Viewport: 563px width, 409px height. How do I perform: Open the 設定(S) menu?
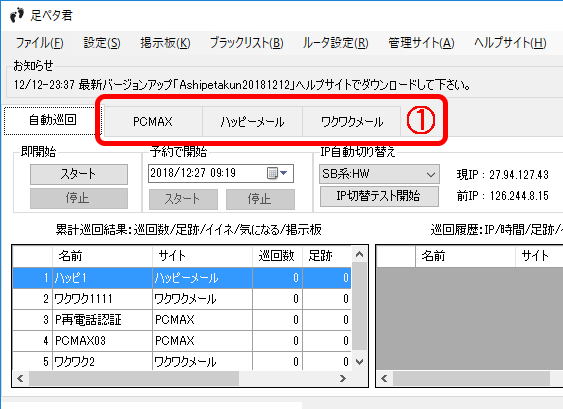pos(102,43)
